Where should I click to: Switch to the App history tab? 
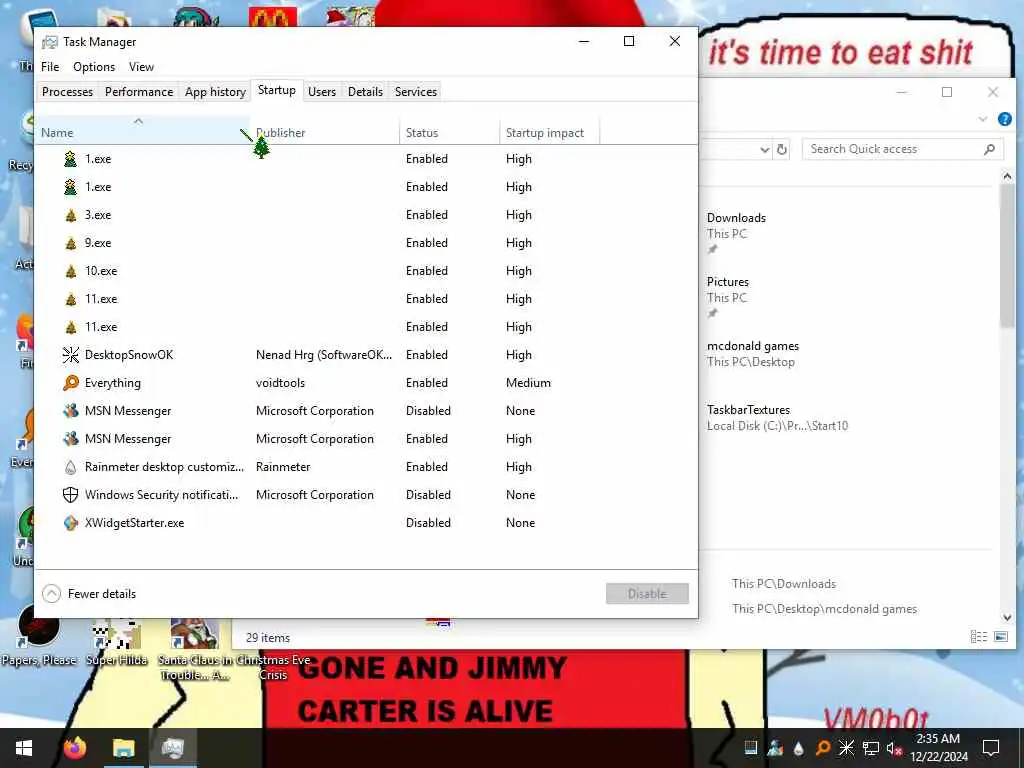(x=215, y=92)
